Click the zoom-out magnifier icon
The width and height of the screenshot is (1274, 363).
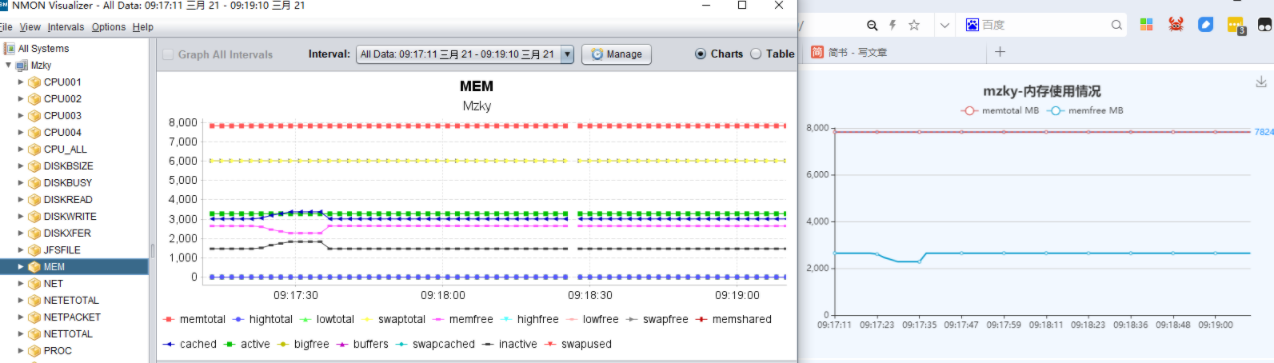(x=873, y=25)
